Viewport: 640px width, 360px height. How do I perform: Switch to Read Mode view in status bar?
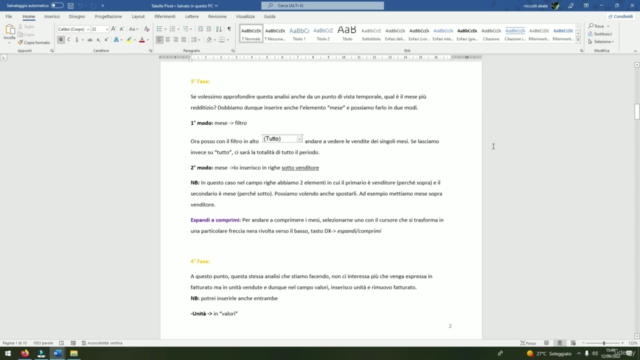click(x=547, y=343)
